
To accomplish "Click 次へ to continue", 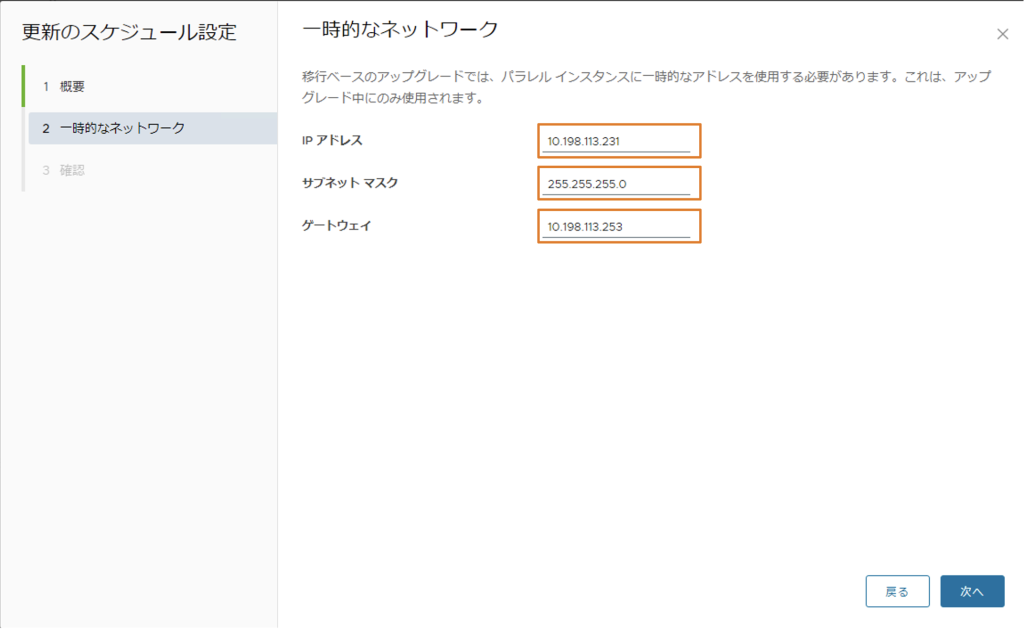I will tap(971, 591).
